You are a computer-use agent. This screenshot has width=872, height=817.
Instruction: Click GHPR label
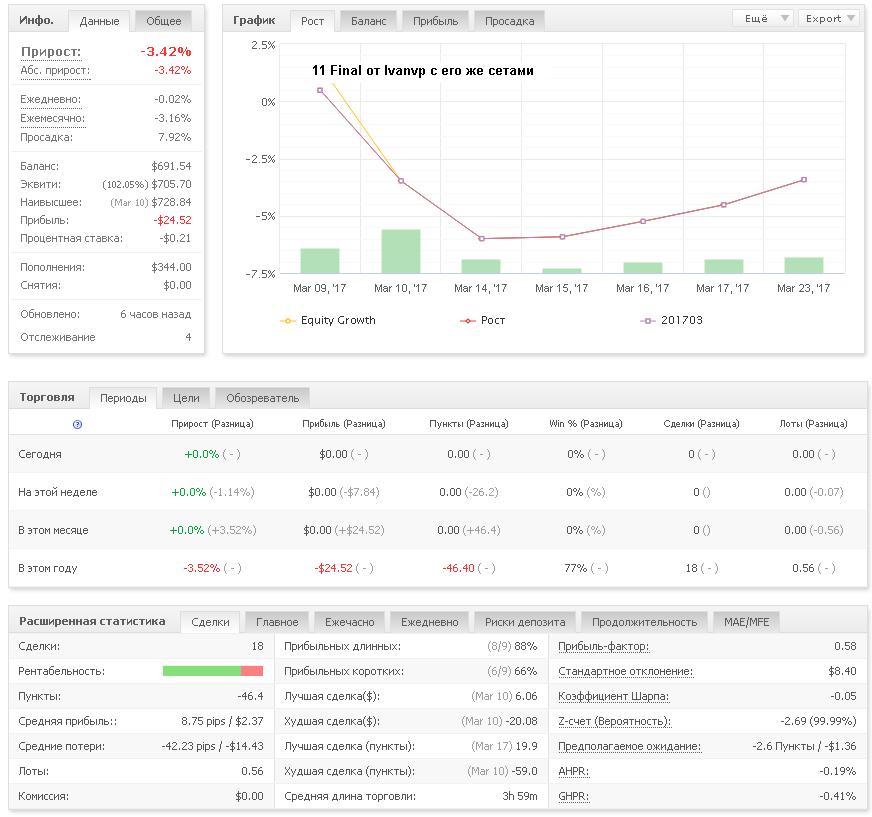tap(573, 796)
